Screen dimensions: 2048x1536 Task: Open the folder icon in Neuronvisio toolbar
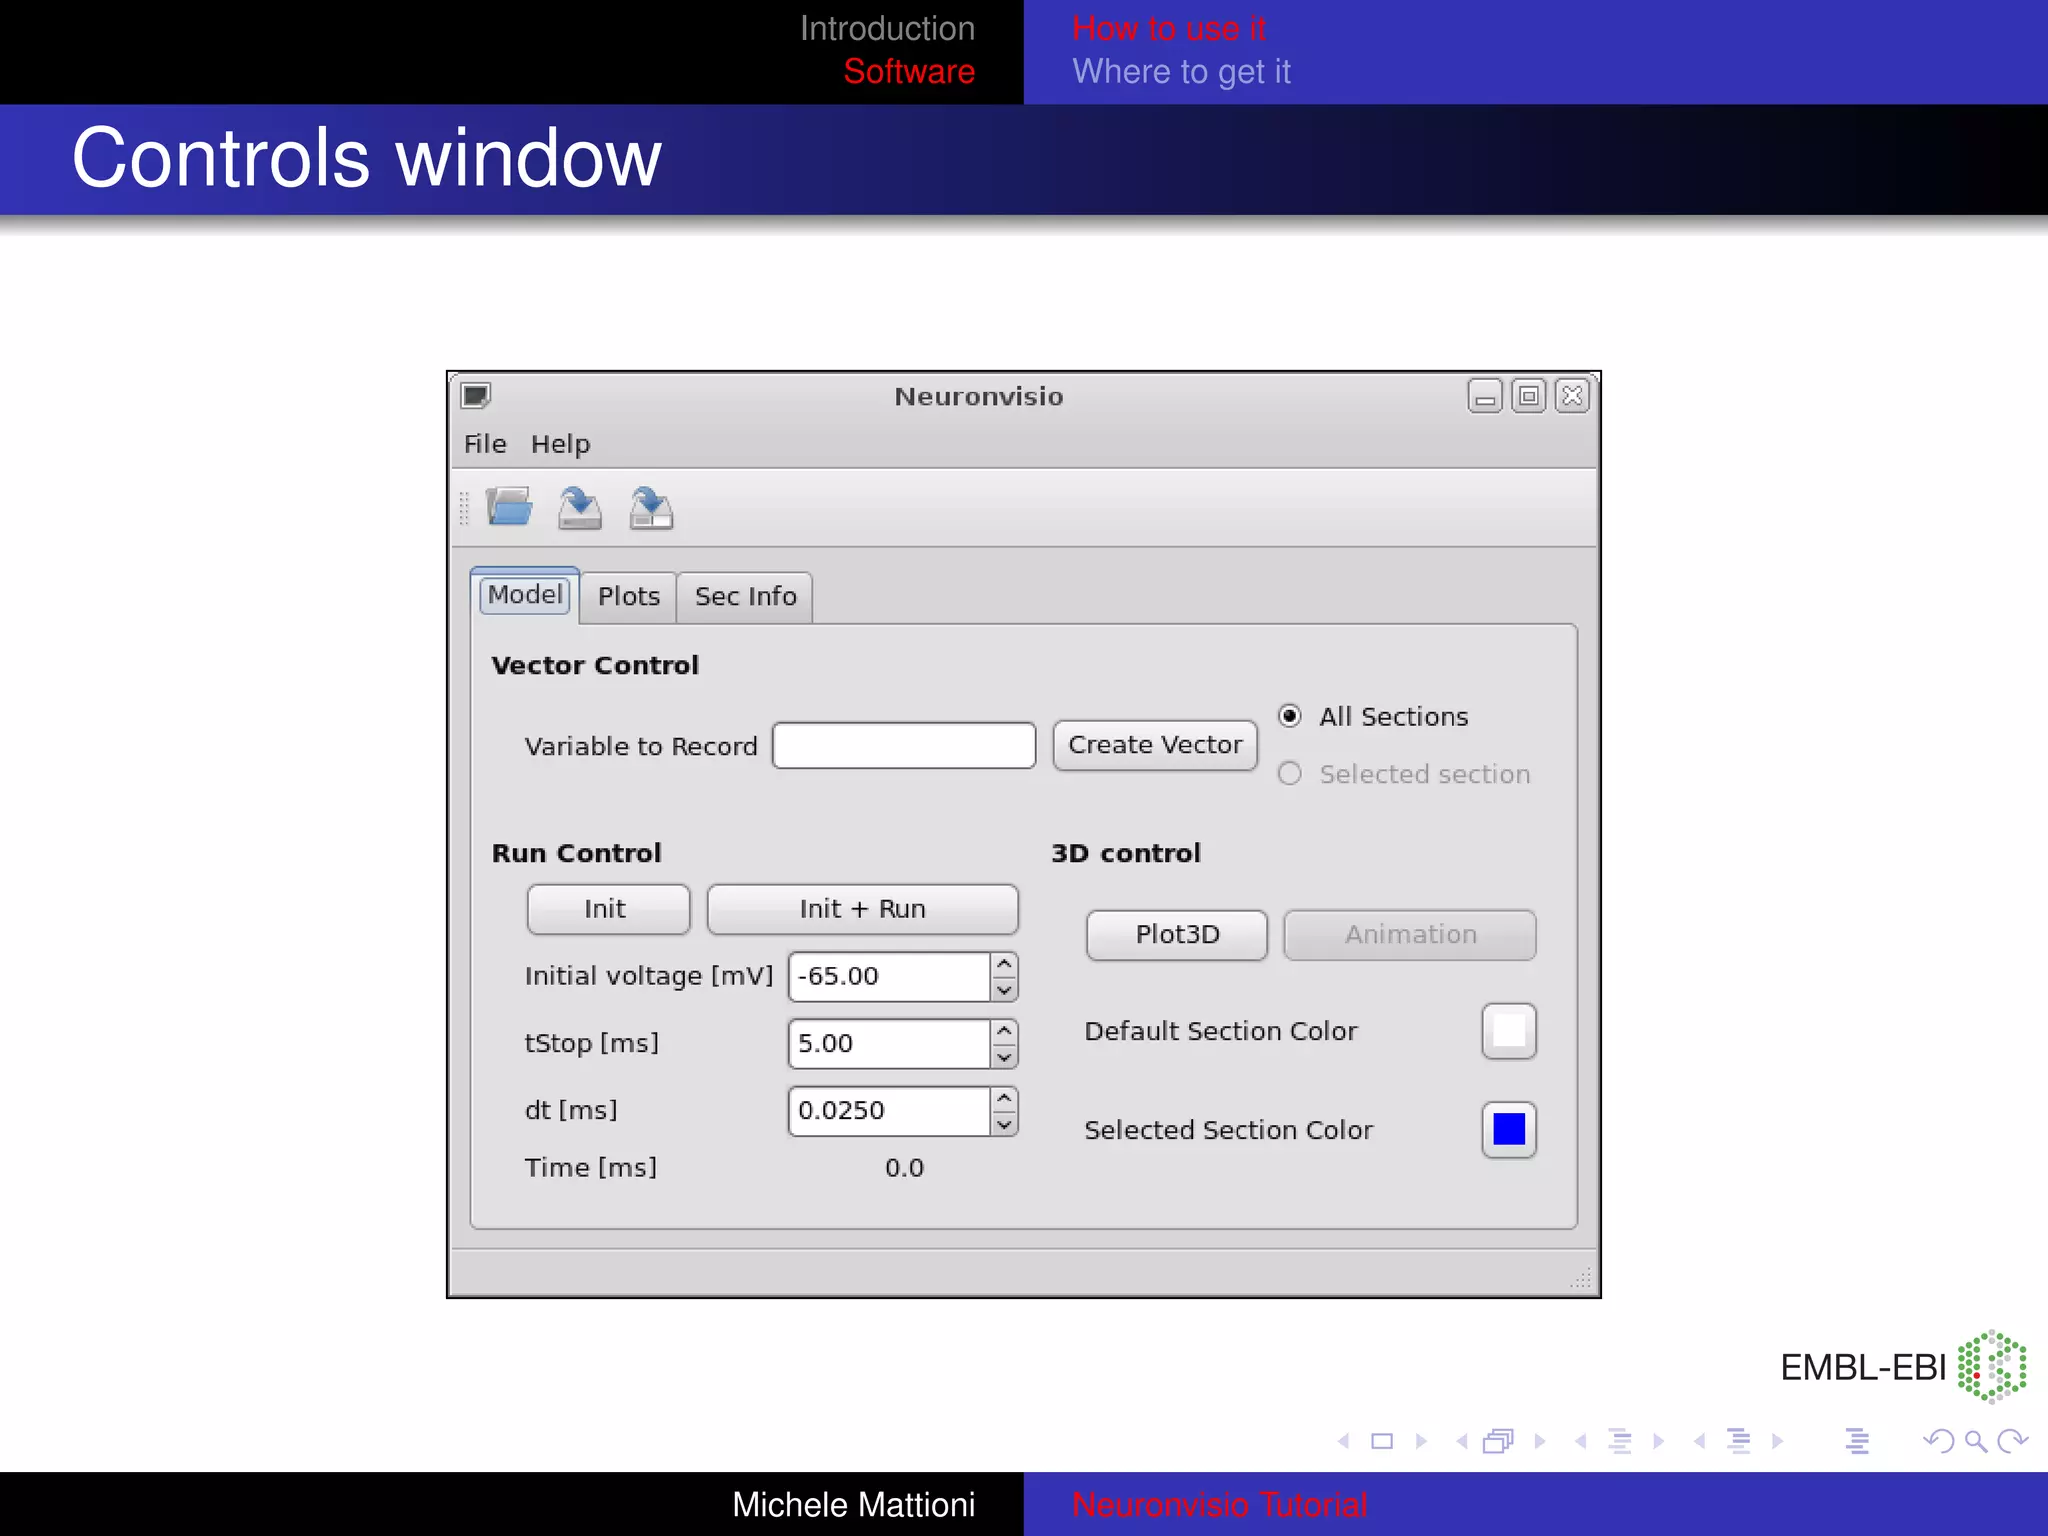pyautogui.click(x=509, y=507)
